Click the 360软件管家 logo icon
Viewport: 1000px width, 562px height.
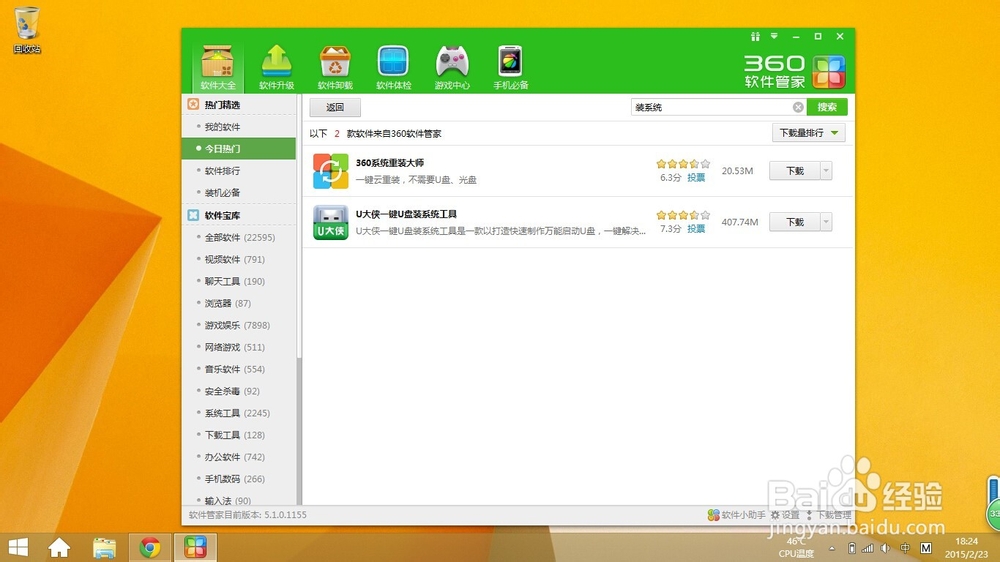[x=828, y=71]
